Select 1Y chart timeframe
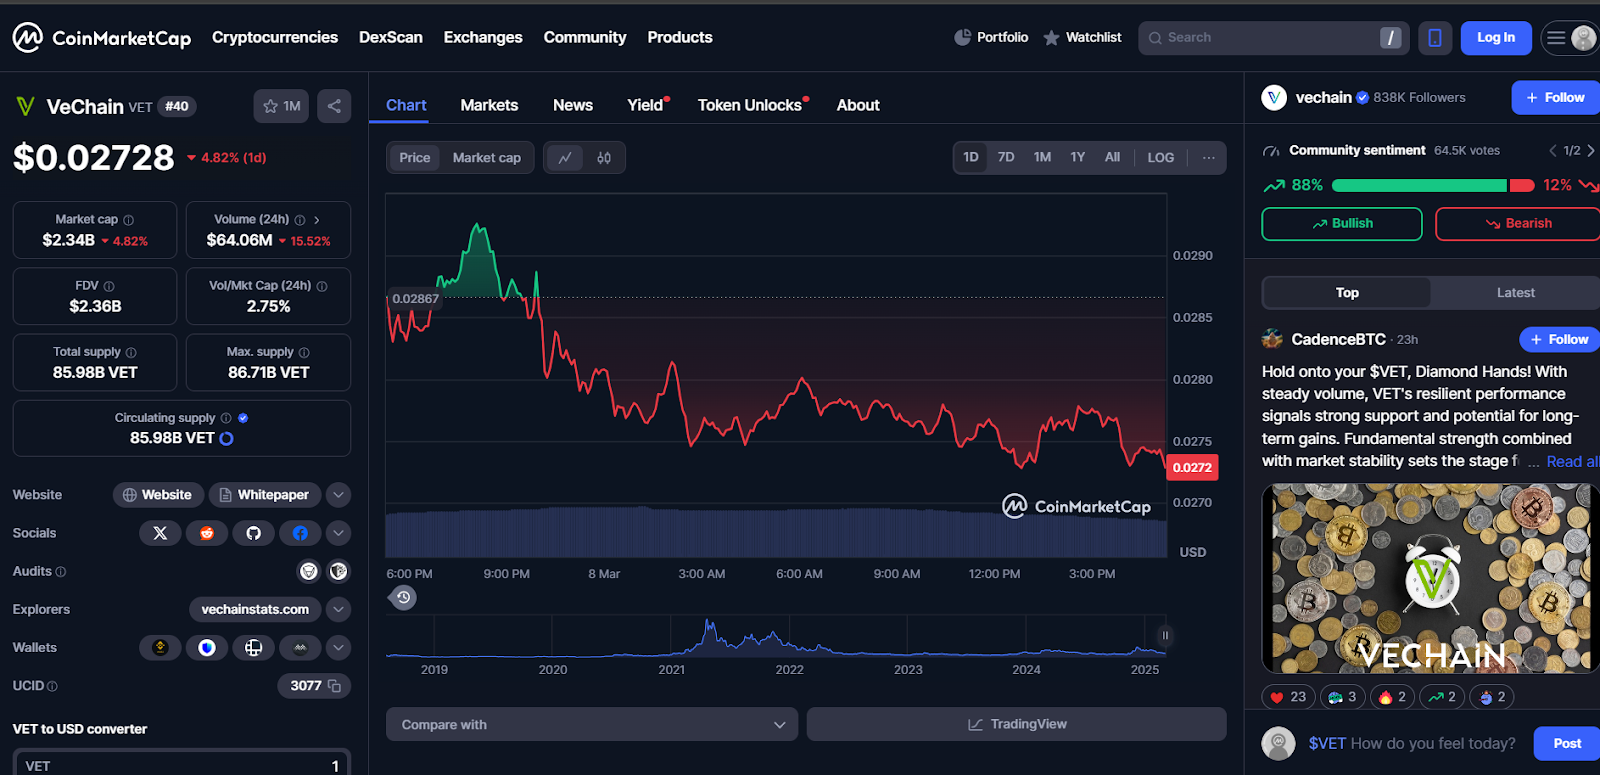This screenshot has width=1600, height=775. [1078, 157]
